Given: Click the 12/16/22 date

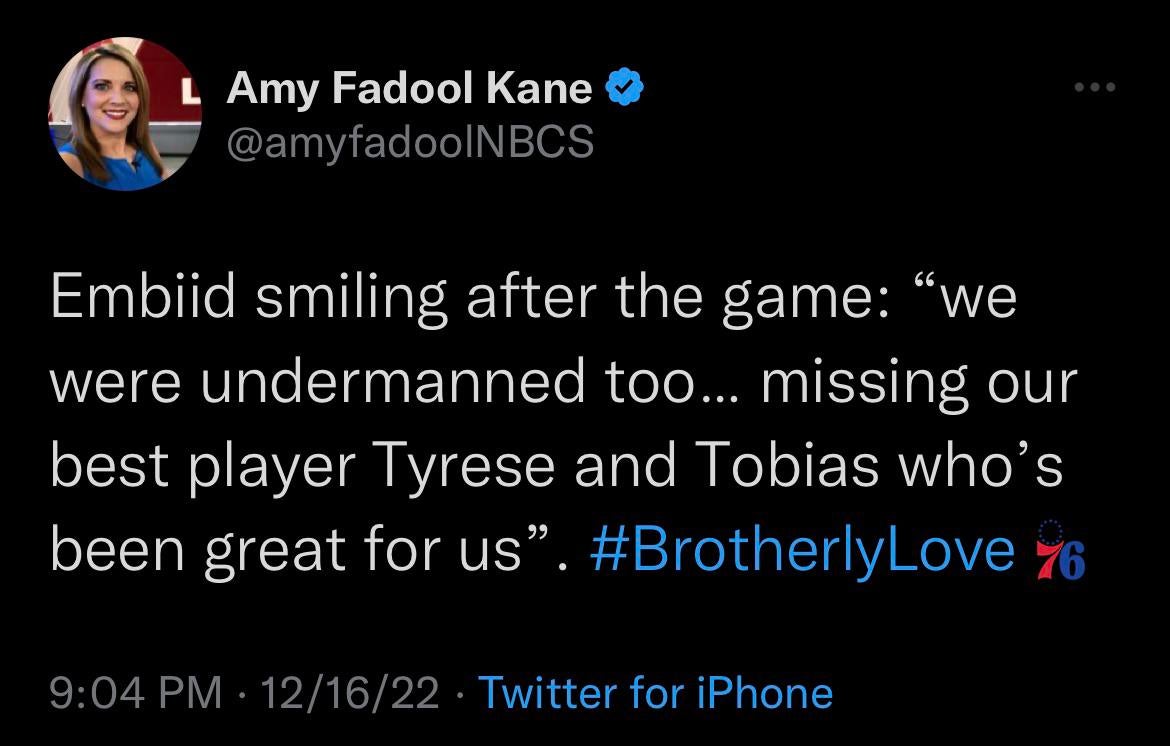Looking at the screenshot, I should 348,693.
